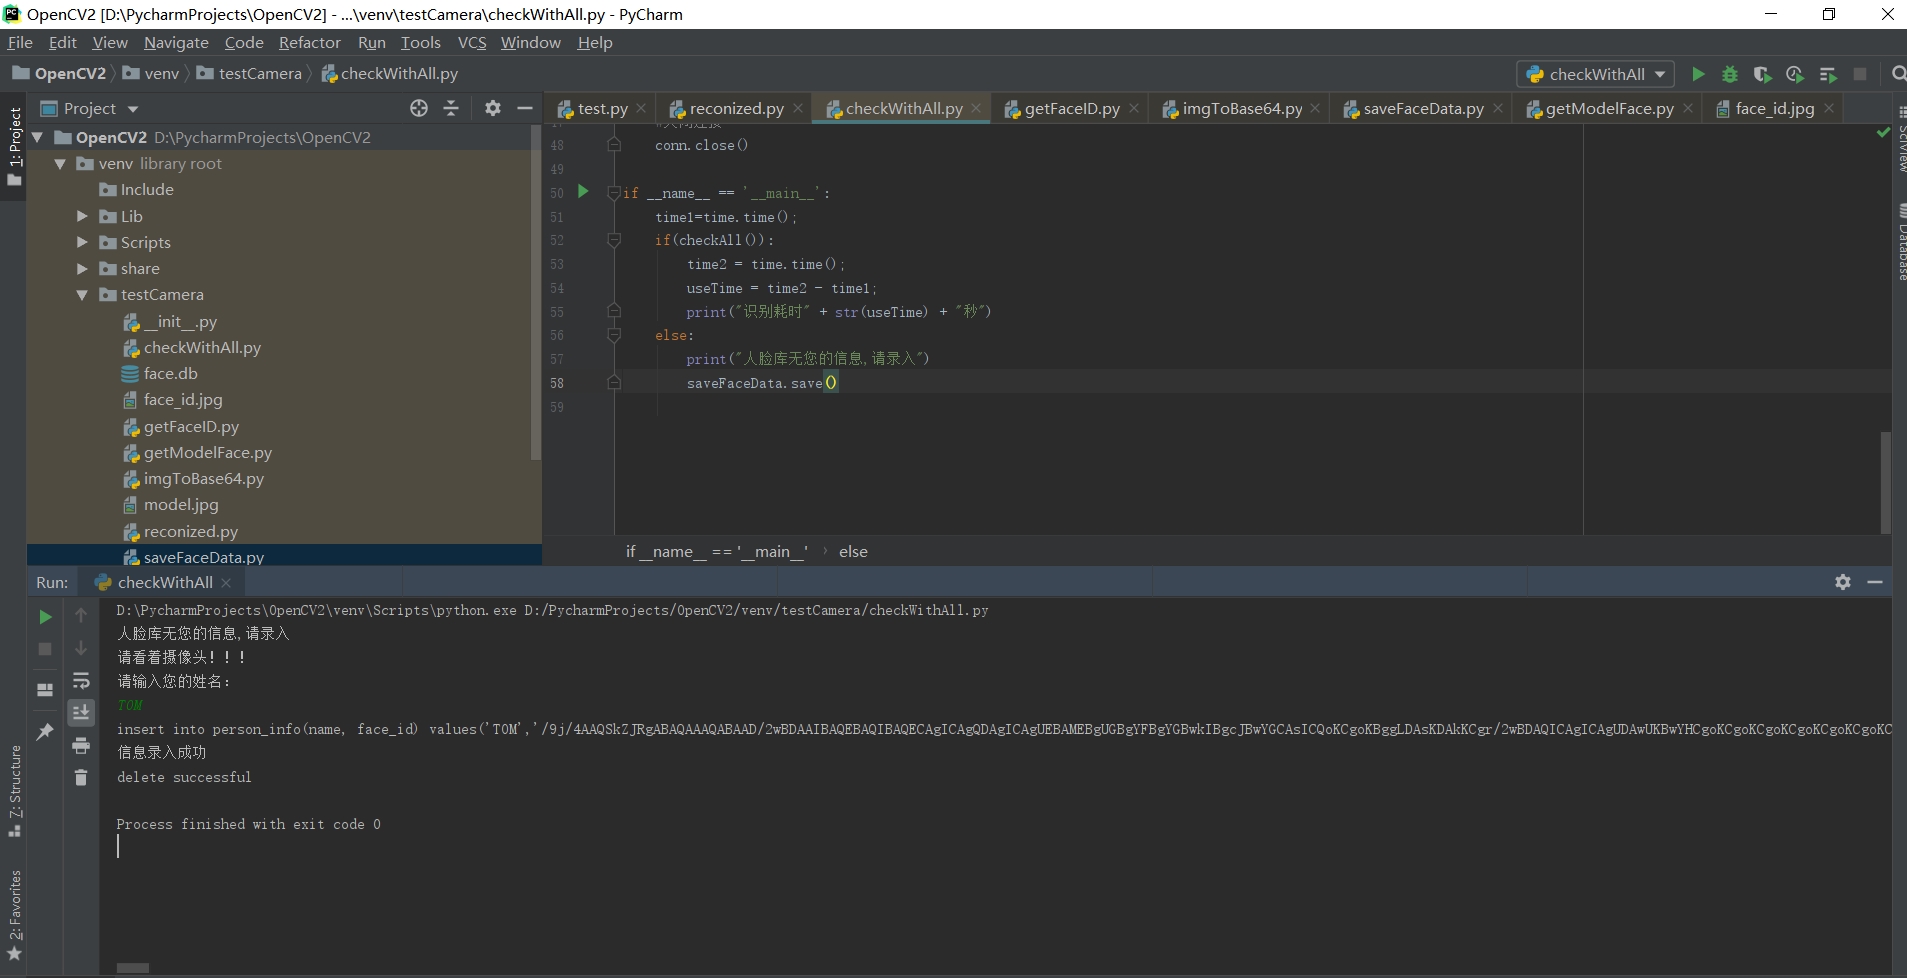The height and width of the screenshot is (978, 1907).
Task: Toggle the Structure side tool window
Action: click(14, 791)
